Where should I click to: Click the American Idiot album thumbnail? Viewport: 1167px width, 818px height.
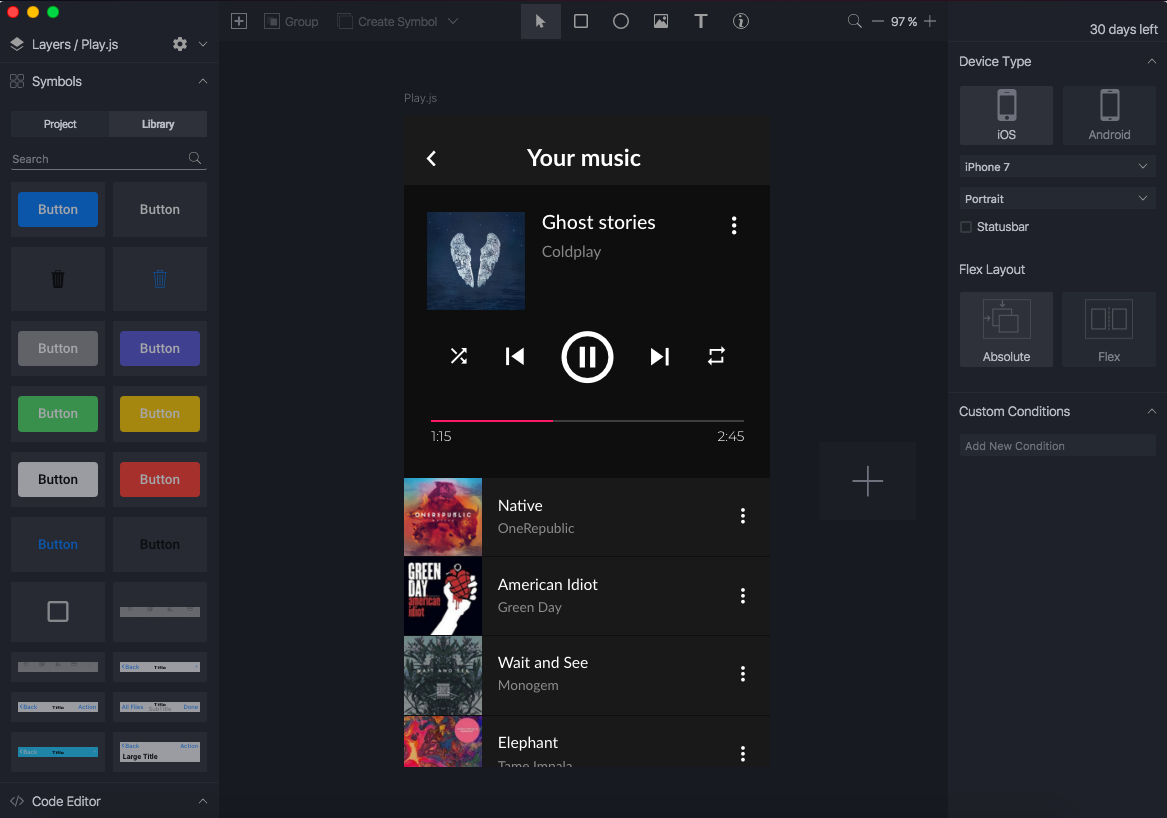[x=443, y=596]
